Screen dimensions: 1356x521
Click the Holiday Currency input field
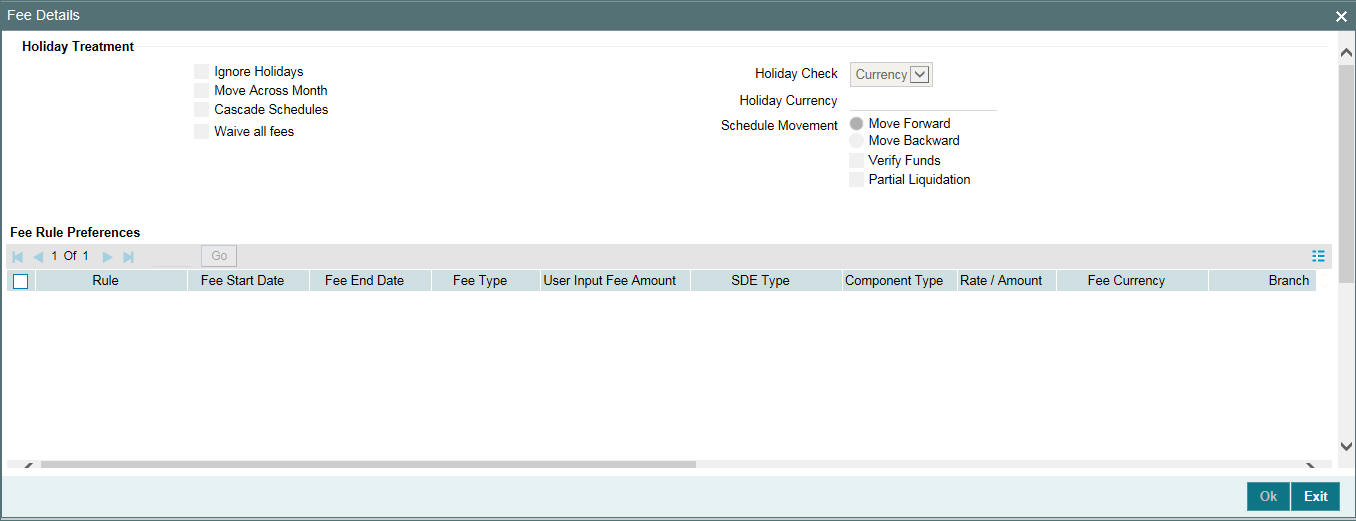[923, 100]
